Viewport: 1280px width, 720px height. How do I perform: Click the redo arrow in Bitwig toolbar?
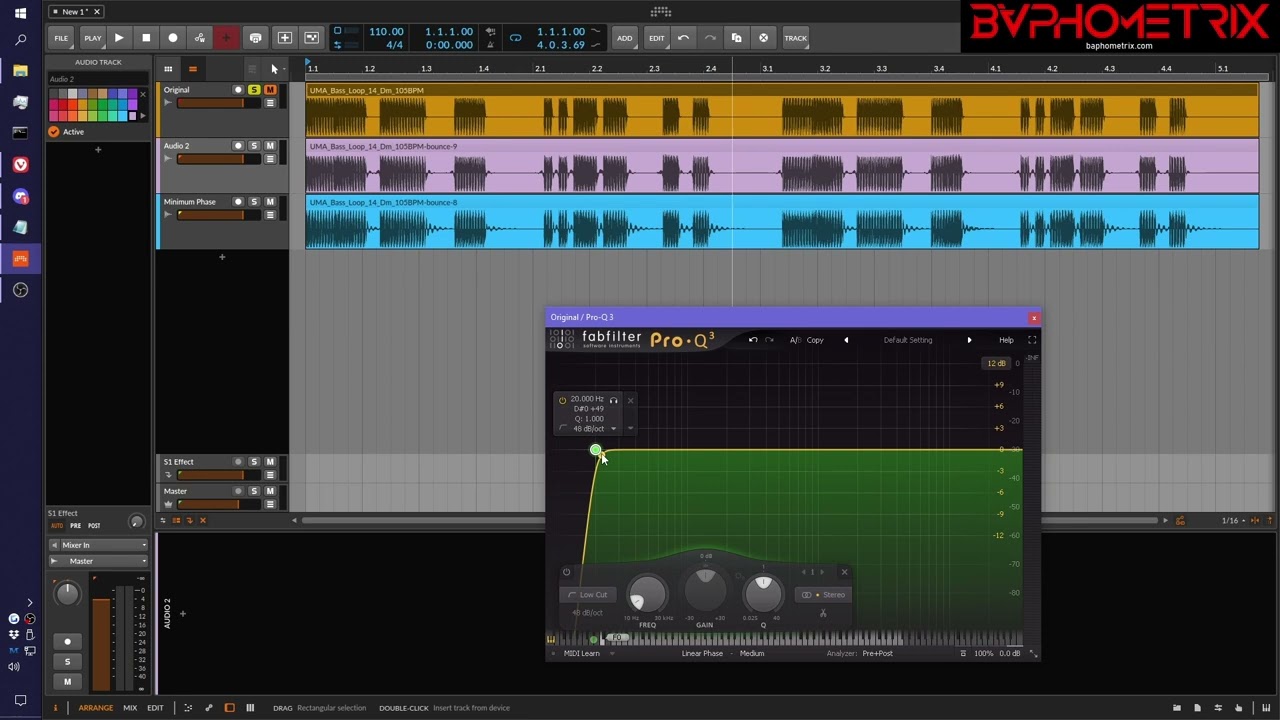710,38
